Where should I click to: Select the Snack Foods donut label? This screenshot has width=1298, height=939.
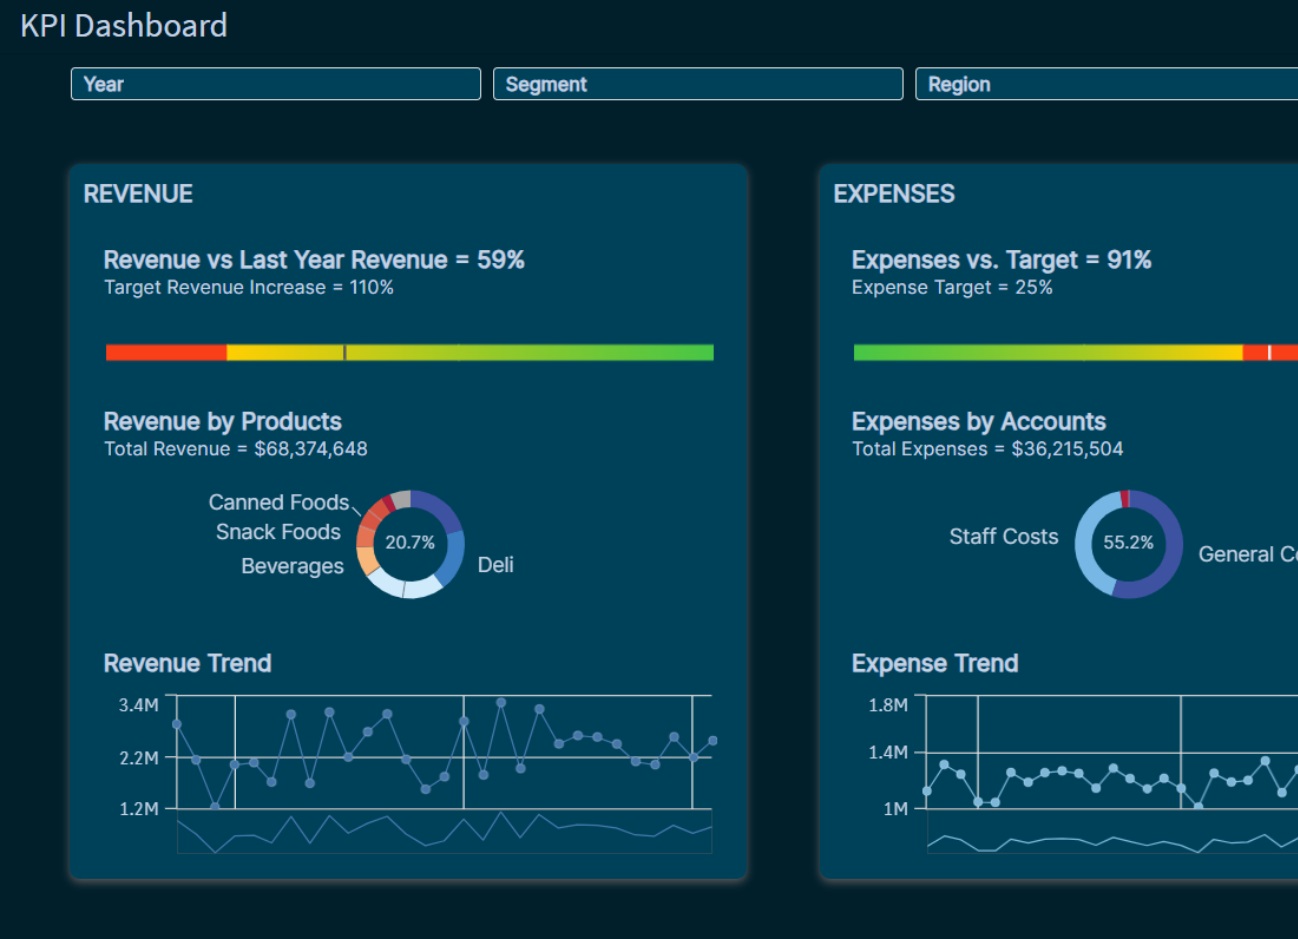coord(278,532)
